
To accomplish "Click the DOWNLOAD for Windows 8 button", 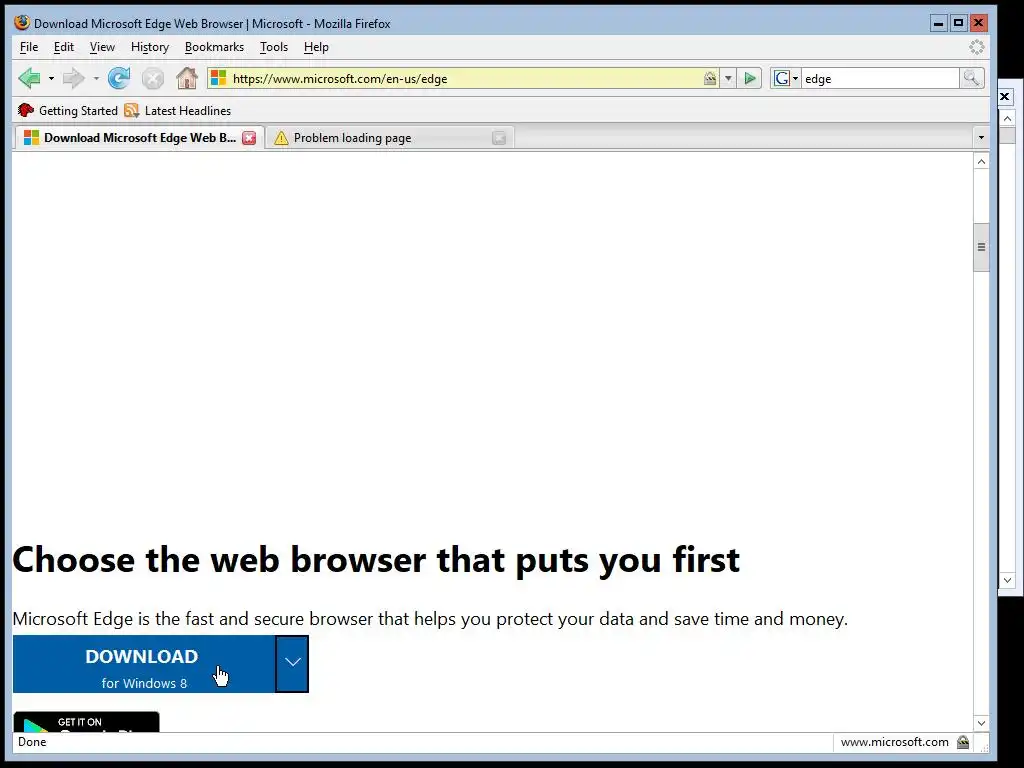I will pos(144,664).
